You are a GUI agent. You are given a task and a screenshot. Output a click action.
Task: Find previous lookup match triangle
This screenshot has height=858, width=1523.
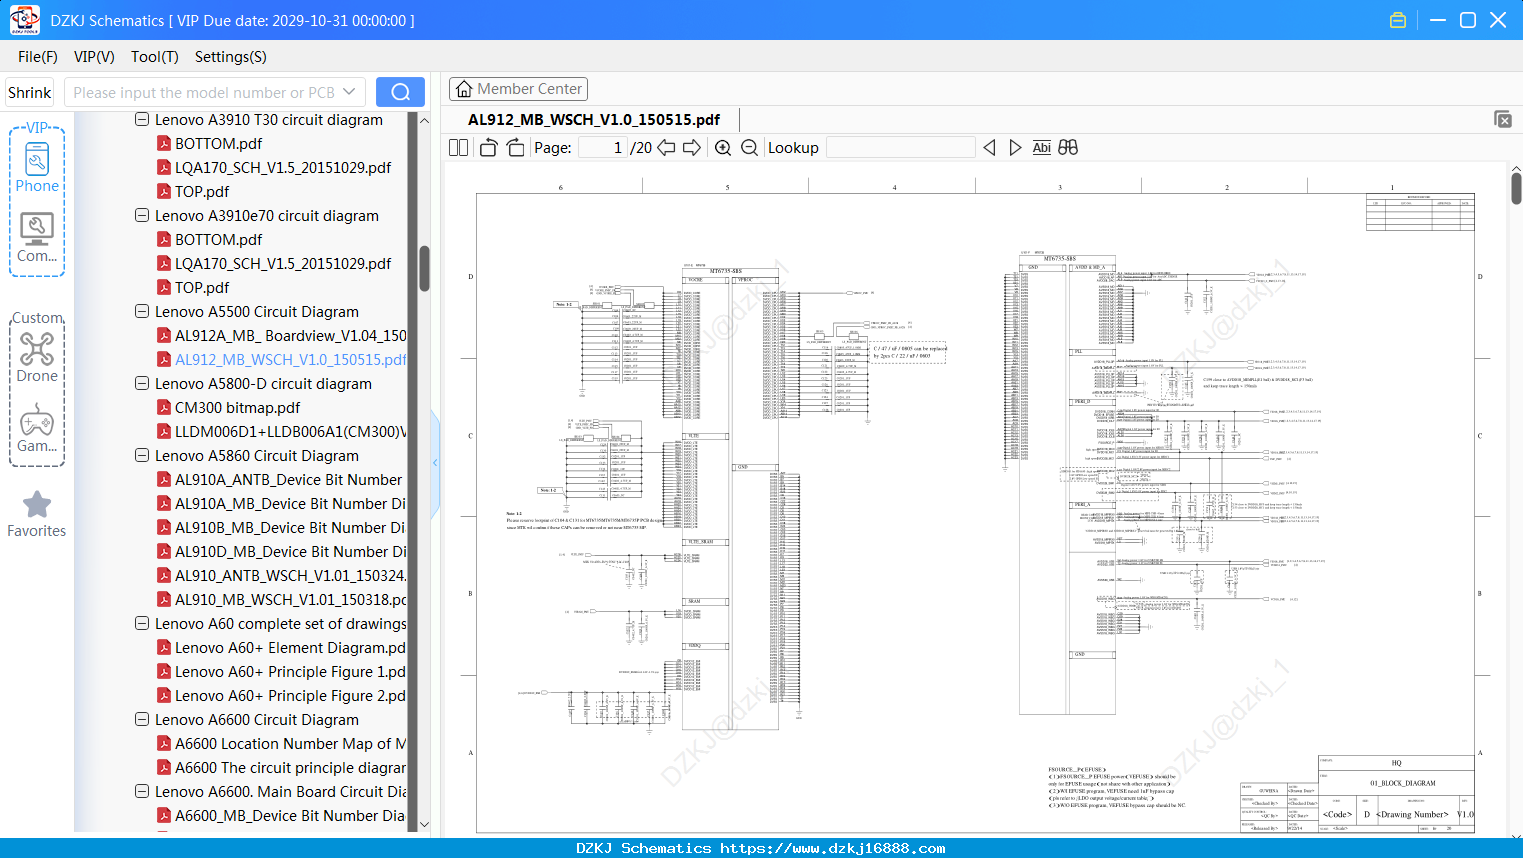(x=989, y=148)
